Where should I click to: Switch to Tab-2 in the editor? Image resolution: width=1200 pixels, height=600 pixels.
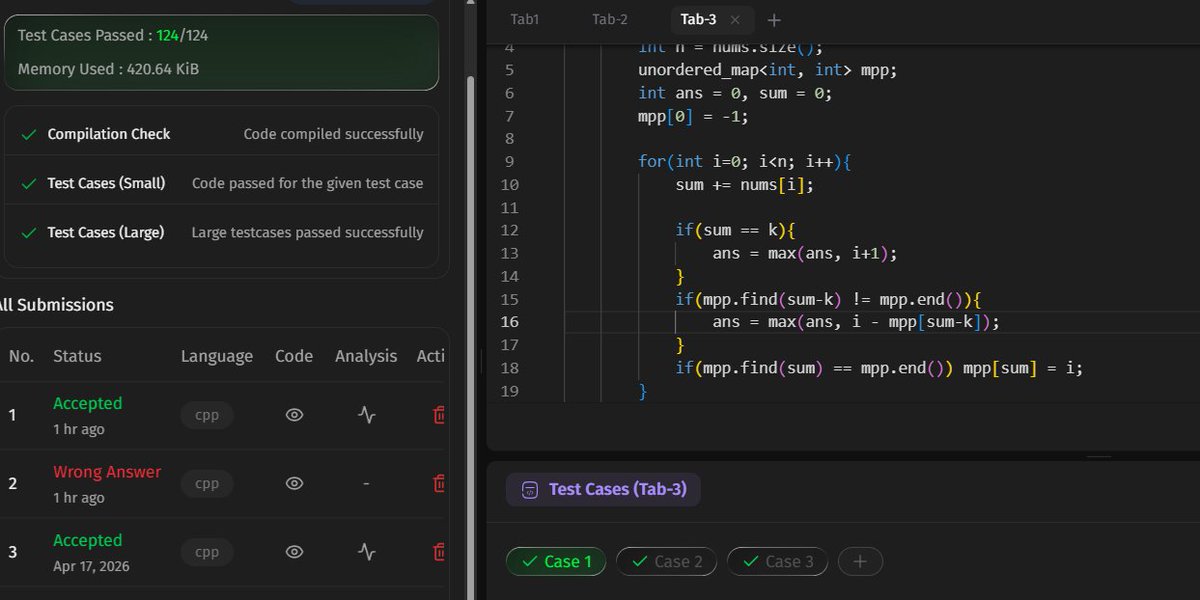click(610, 19)
